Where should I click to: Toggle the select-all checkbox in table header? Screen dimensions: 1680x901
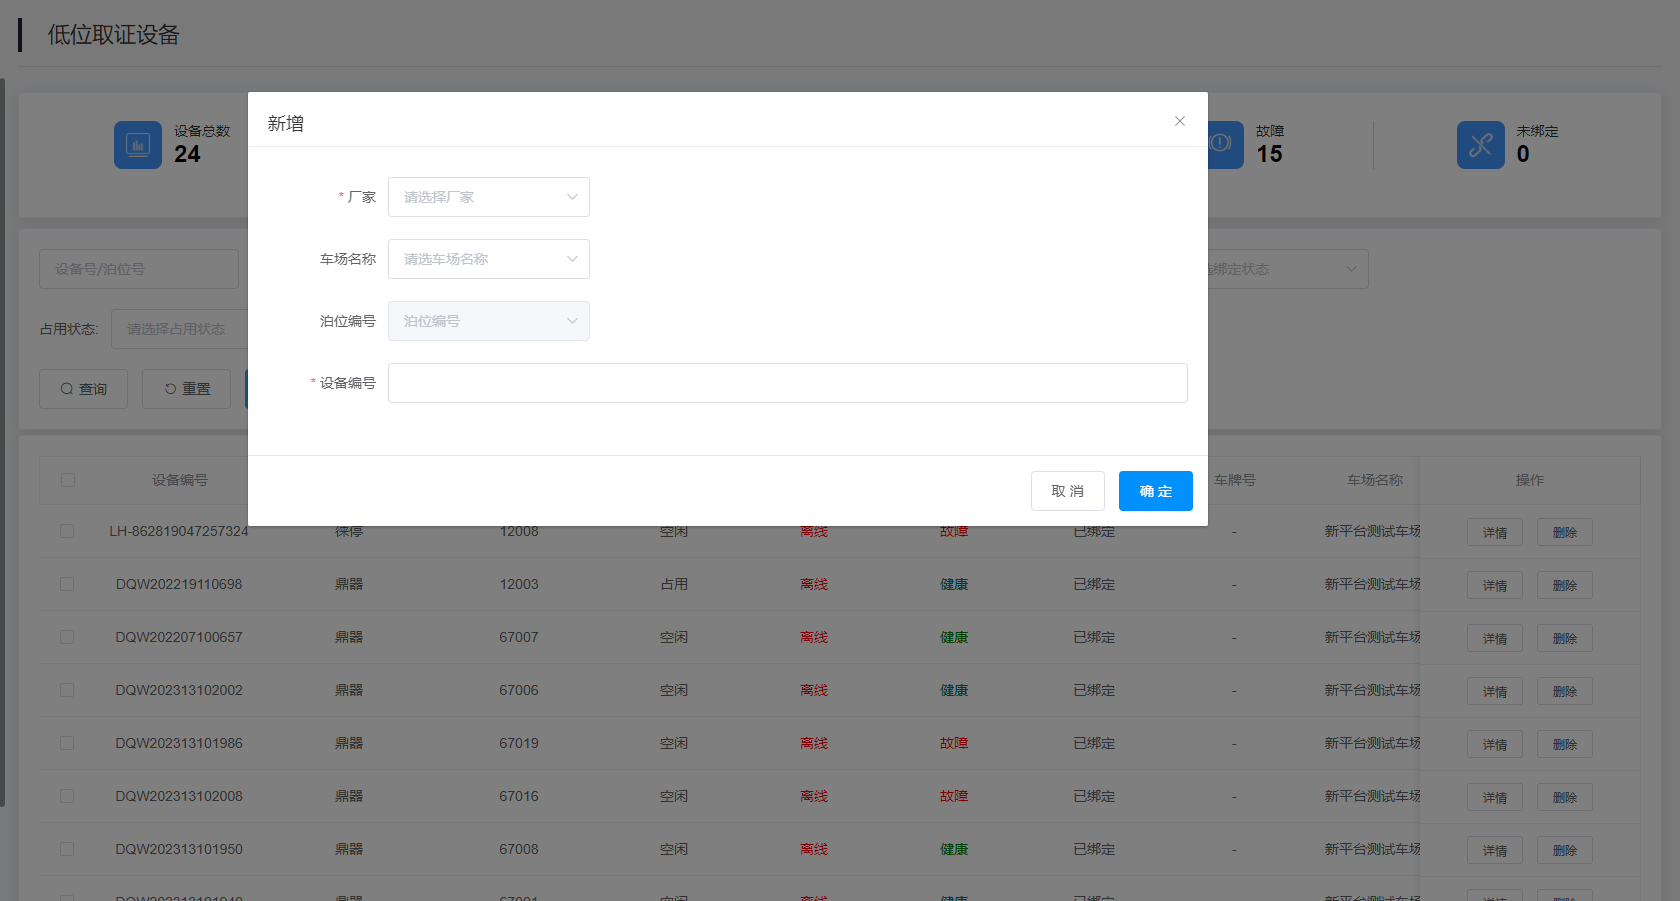[x=68, y=480]
